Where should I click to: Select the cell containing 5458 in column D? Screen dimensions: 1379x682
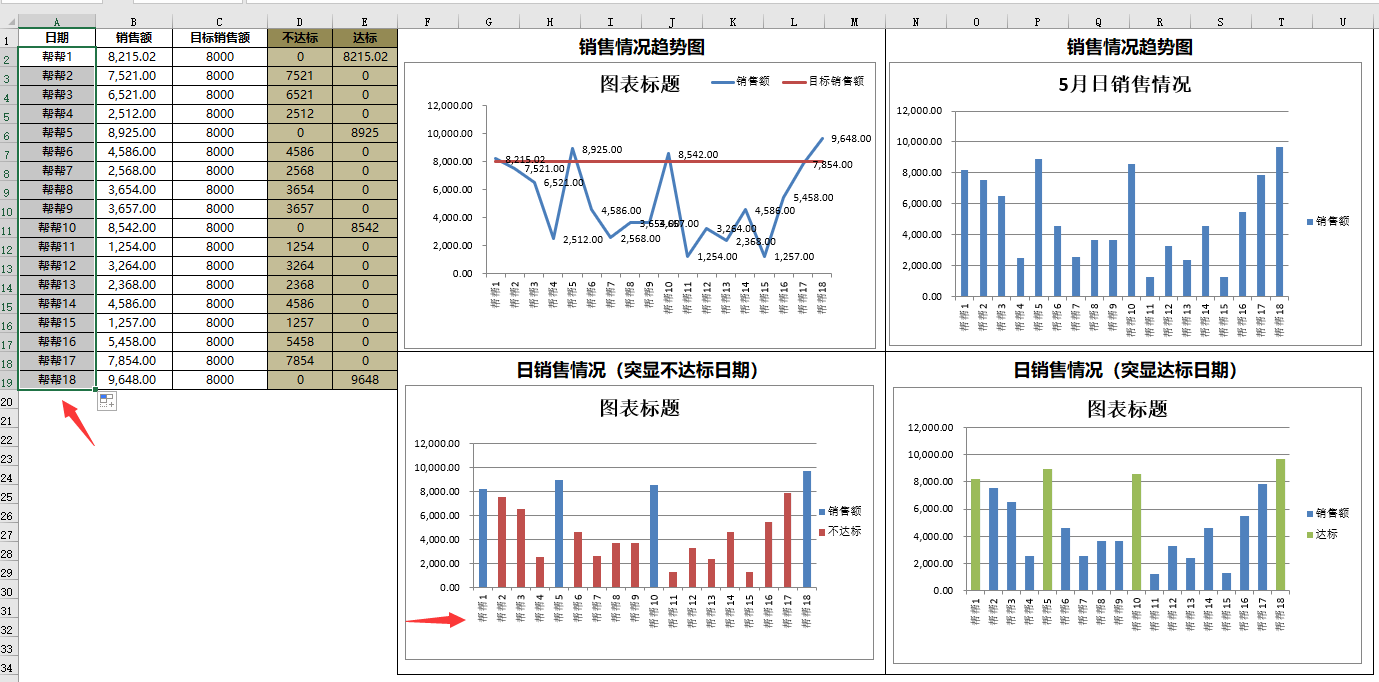(x=300, y=342)
